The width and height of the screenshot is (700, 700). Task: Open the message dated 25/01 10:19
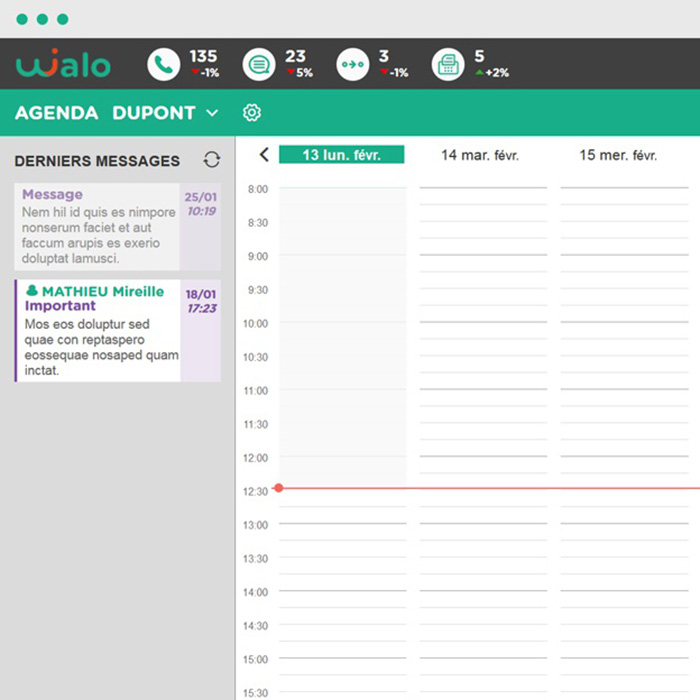tap(117, 226)
